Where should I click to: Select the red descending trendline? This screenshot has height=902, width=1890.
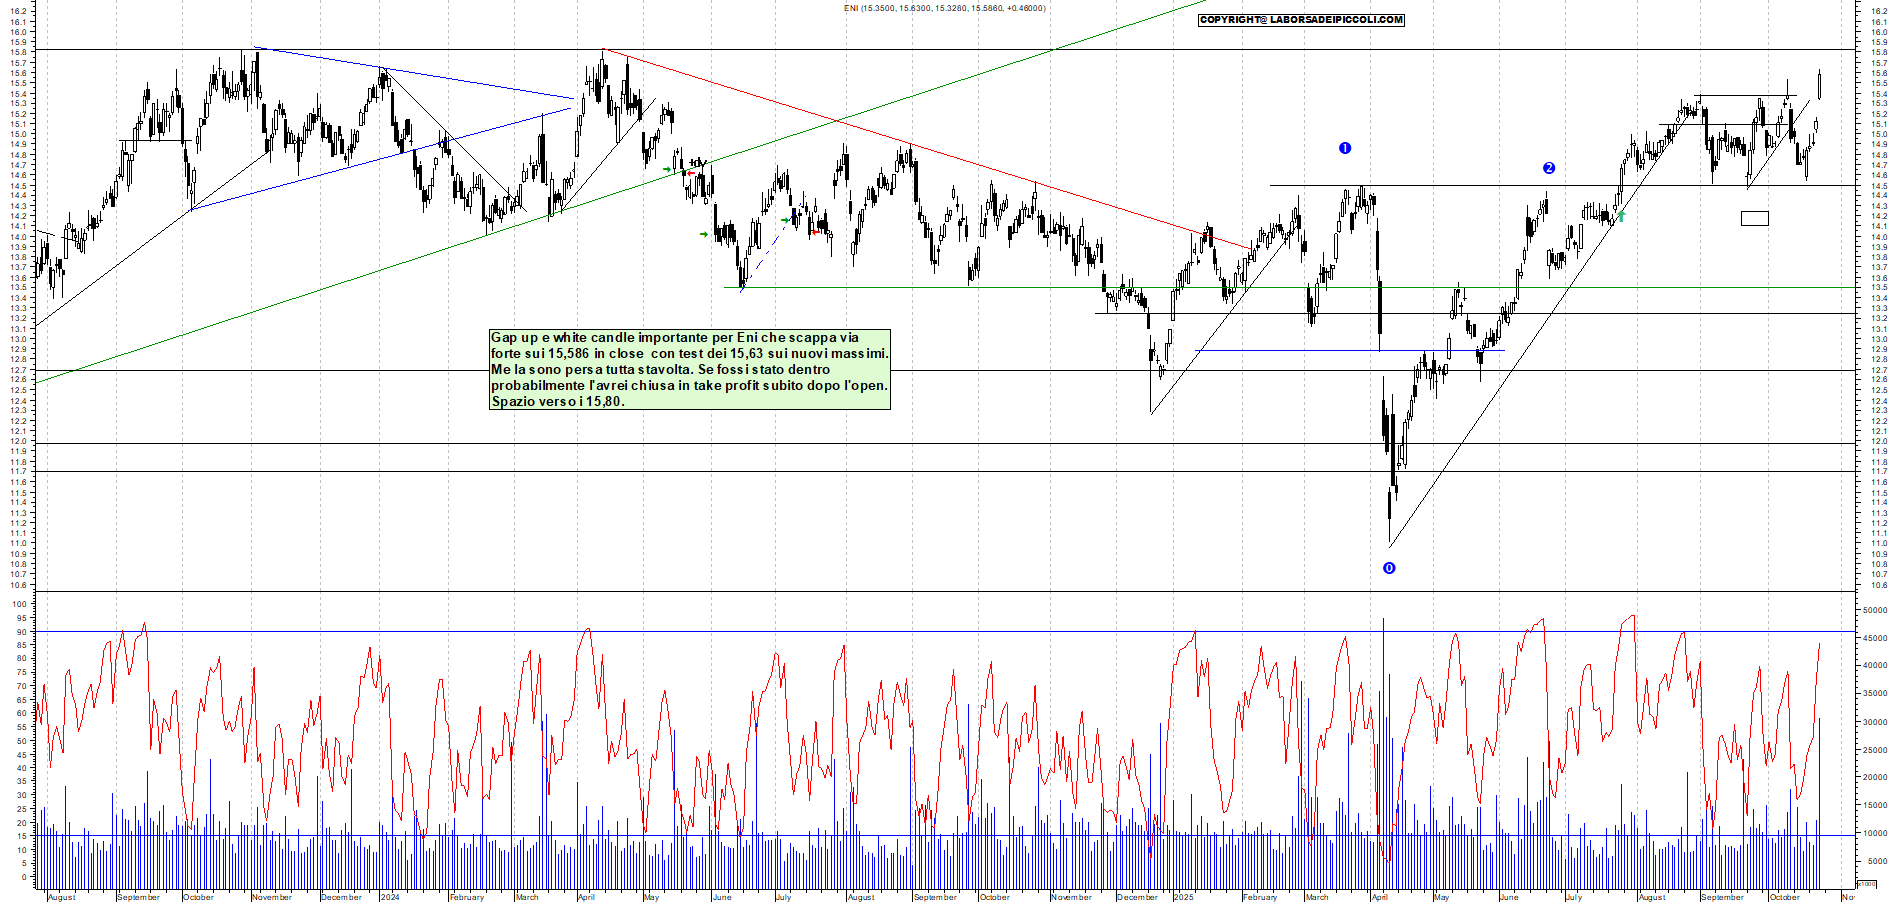click(900, 141)
